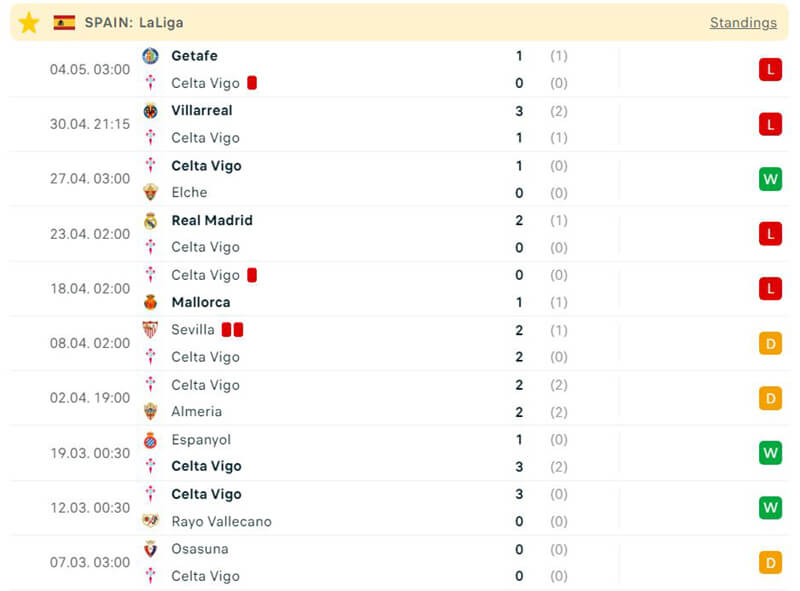The width and height of the screenshot is (800, 591).
Task: Click the green W badge for Elche match
Action: 770,179
